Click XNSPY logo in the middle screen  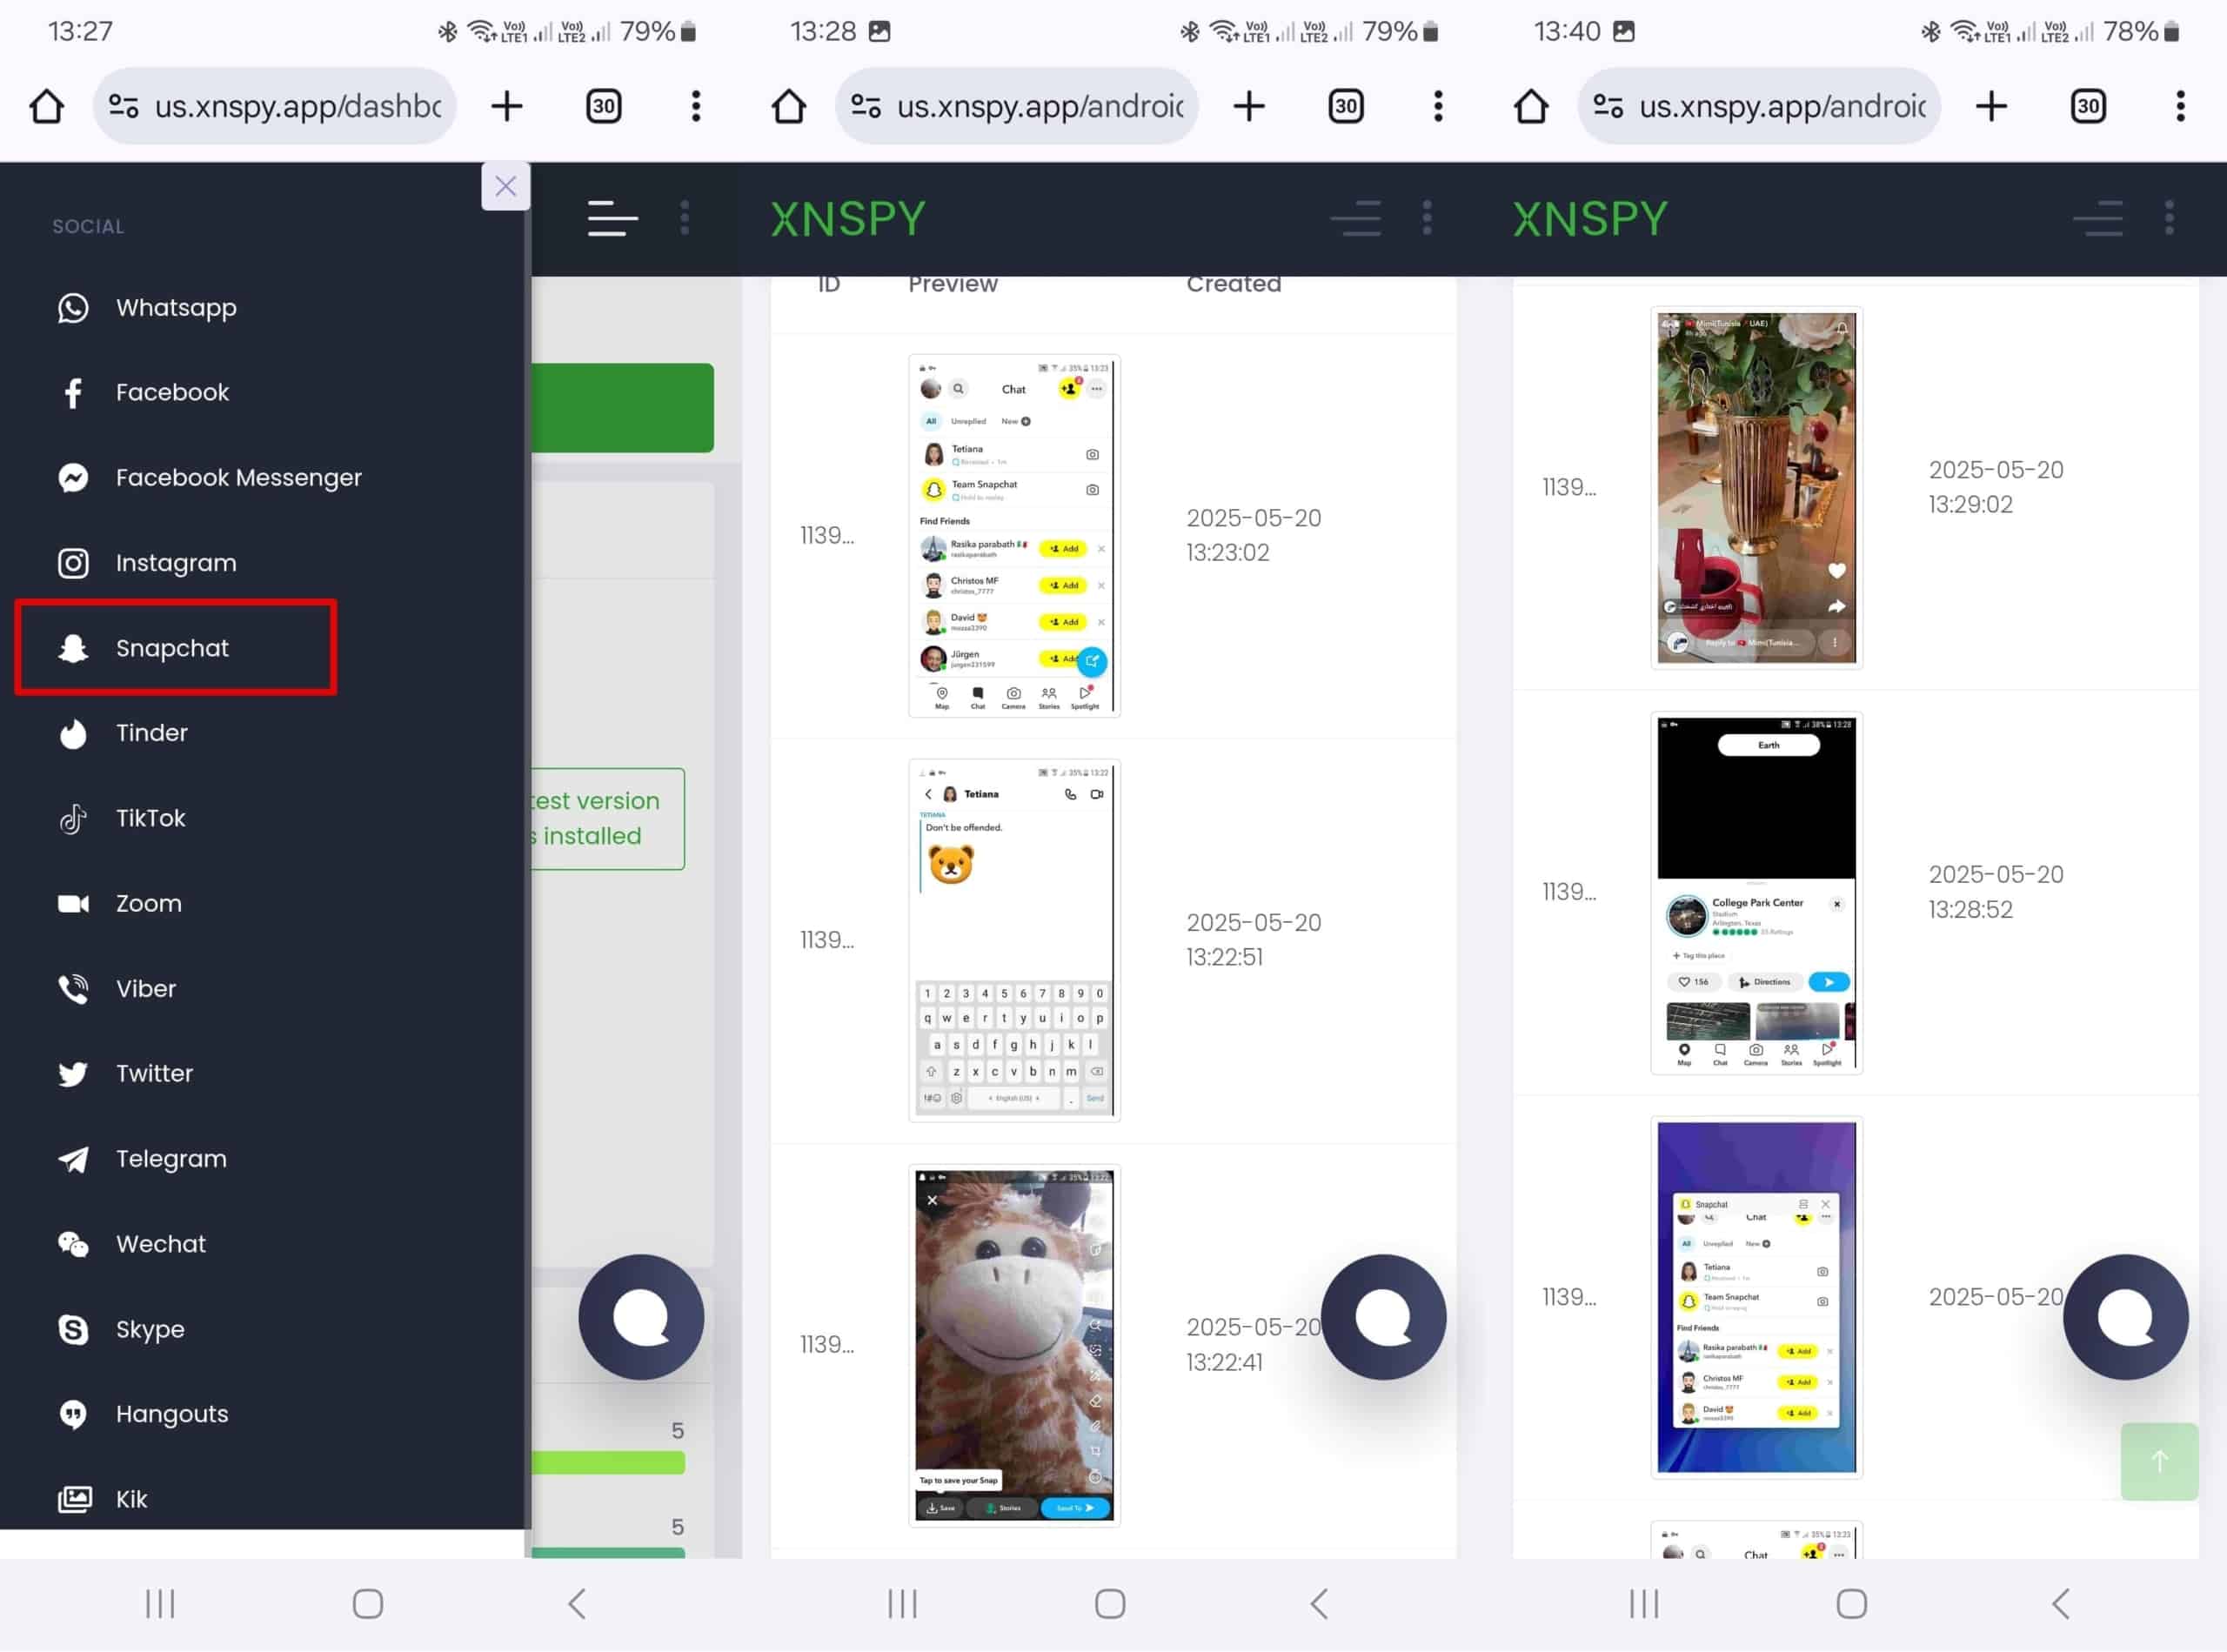tap(848, 219)
